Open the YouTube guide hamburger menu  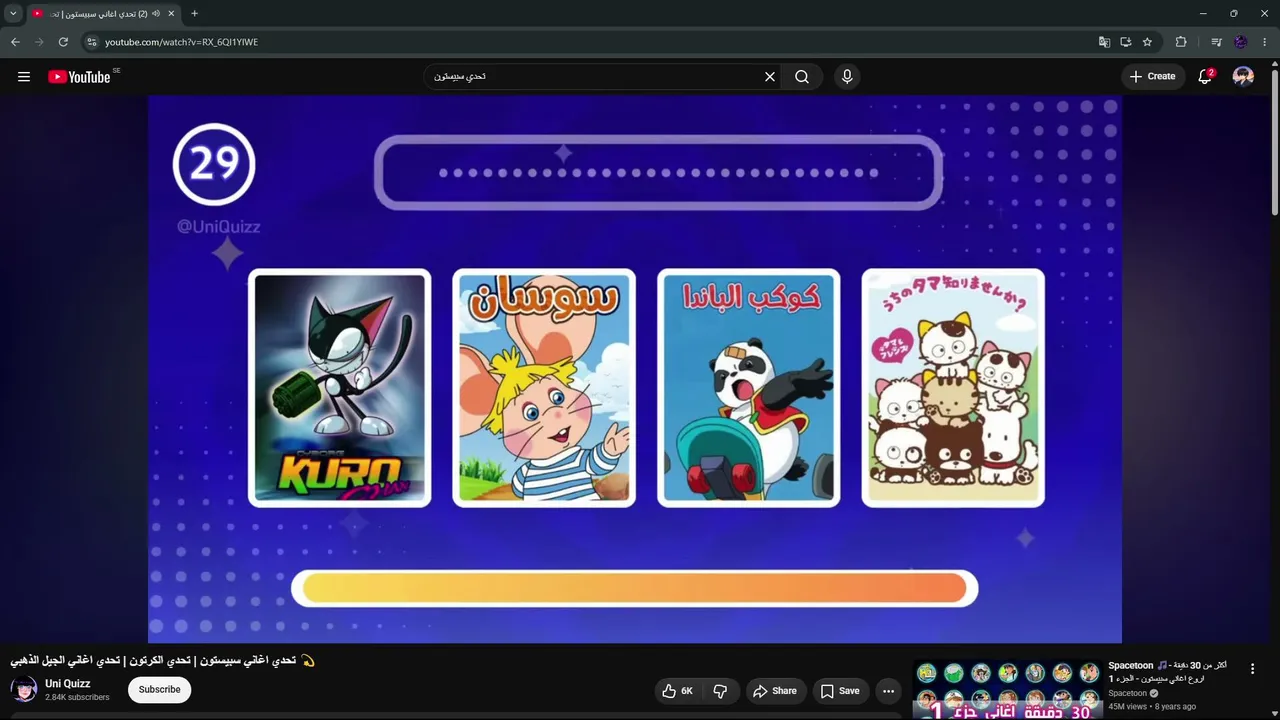[24, 77]
